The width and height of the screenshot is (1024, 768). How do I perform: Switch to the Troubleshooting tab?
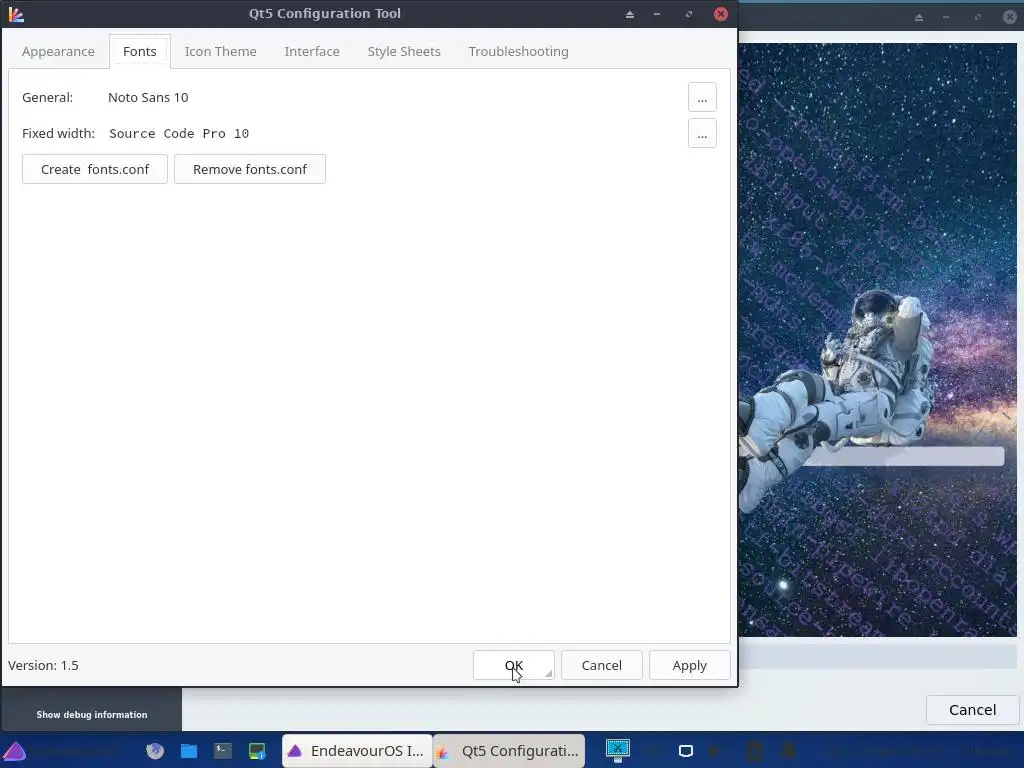point(518,52)
